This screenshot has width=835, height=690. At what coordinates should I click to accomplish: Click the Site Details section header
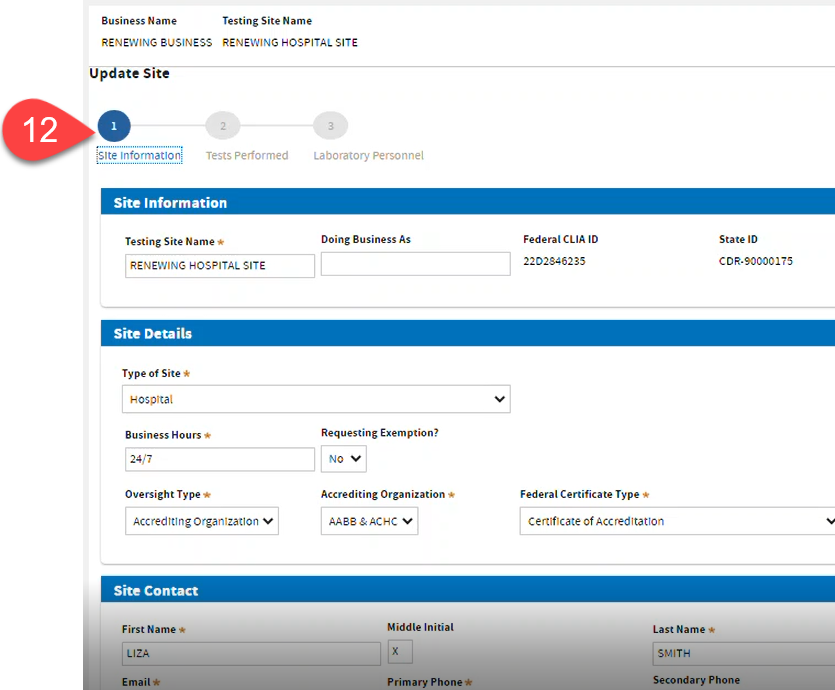click(x=468, y=333)
